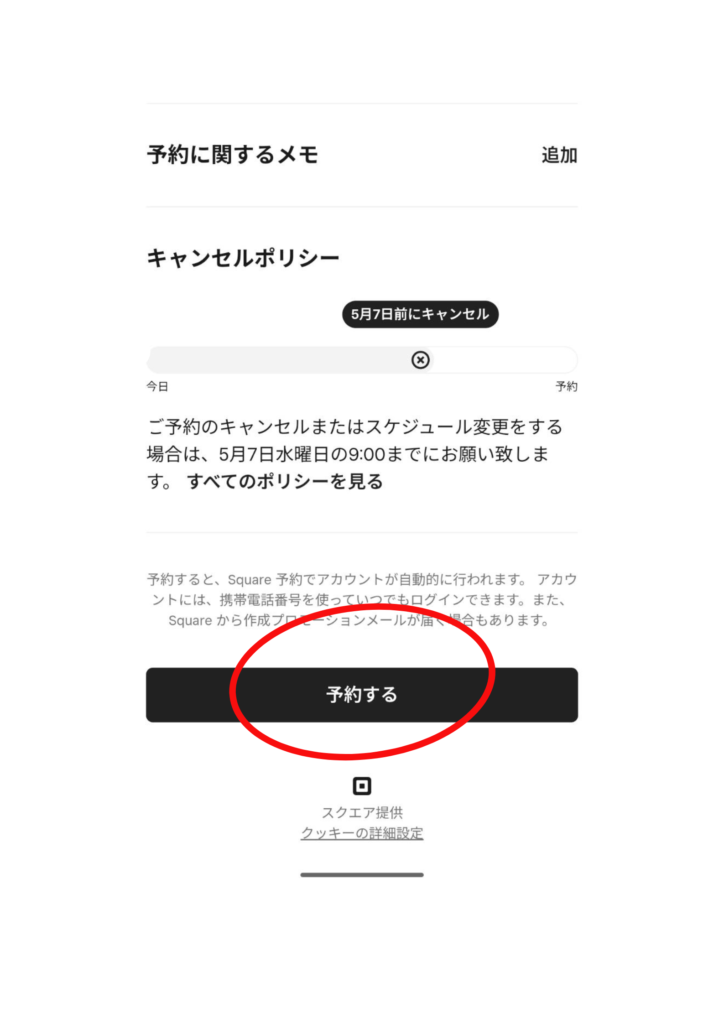Screen dimensions: 724x1024
Task: Click the divider line above キャンセルポリシー
Action: click(362, 206)
